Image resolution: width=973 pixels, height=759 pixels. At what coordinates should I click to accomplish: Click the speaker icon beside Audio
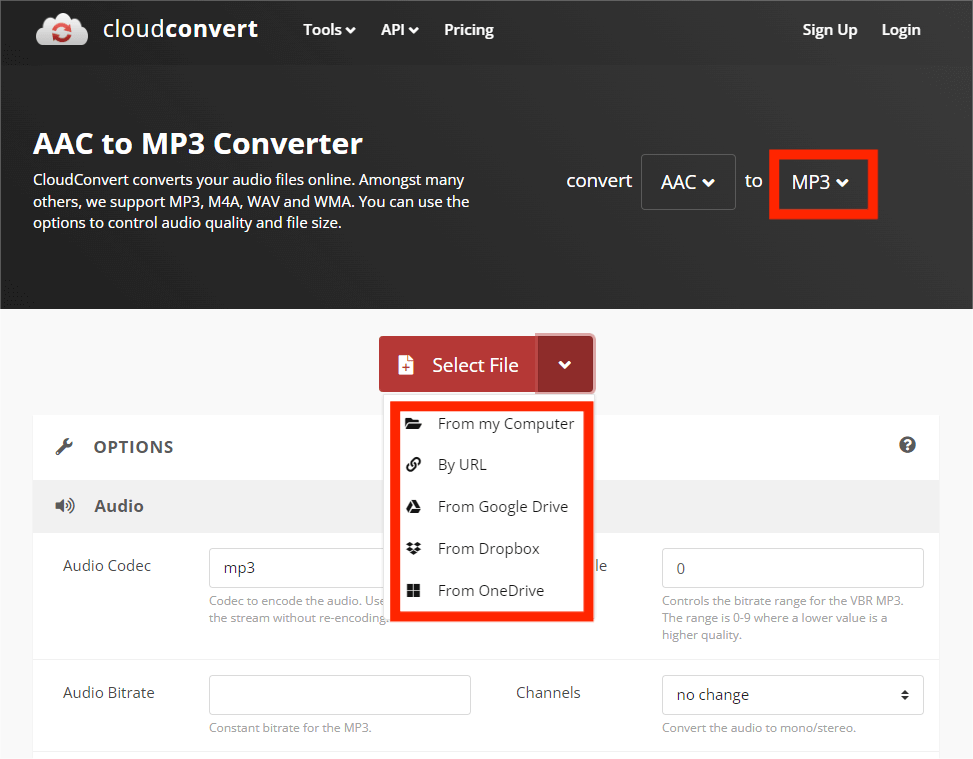tap(65, 506)
